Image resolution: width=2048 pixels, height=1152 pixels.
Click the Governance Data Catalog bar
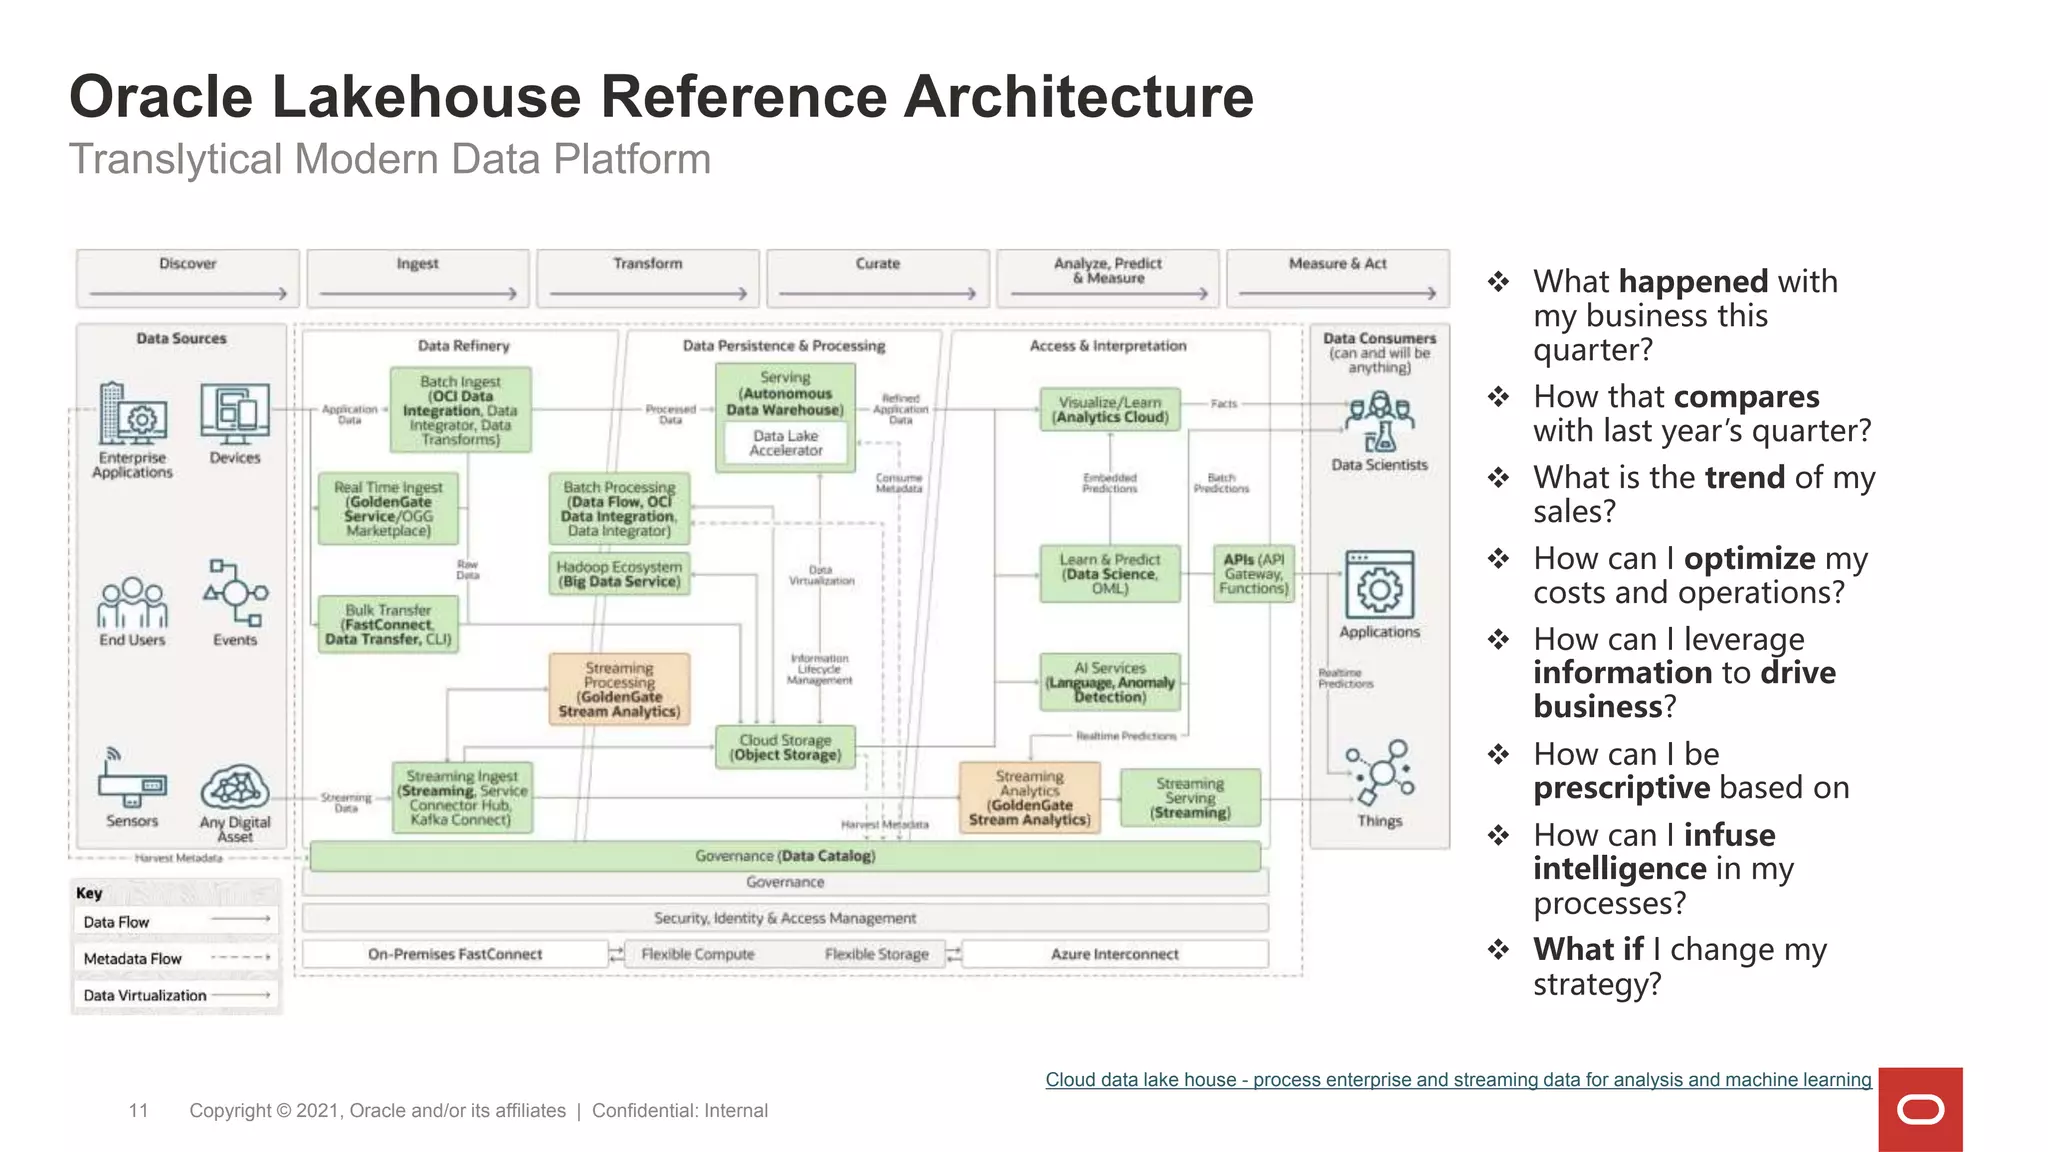(x=785, y=856)
